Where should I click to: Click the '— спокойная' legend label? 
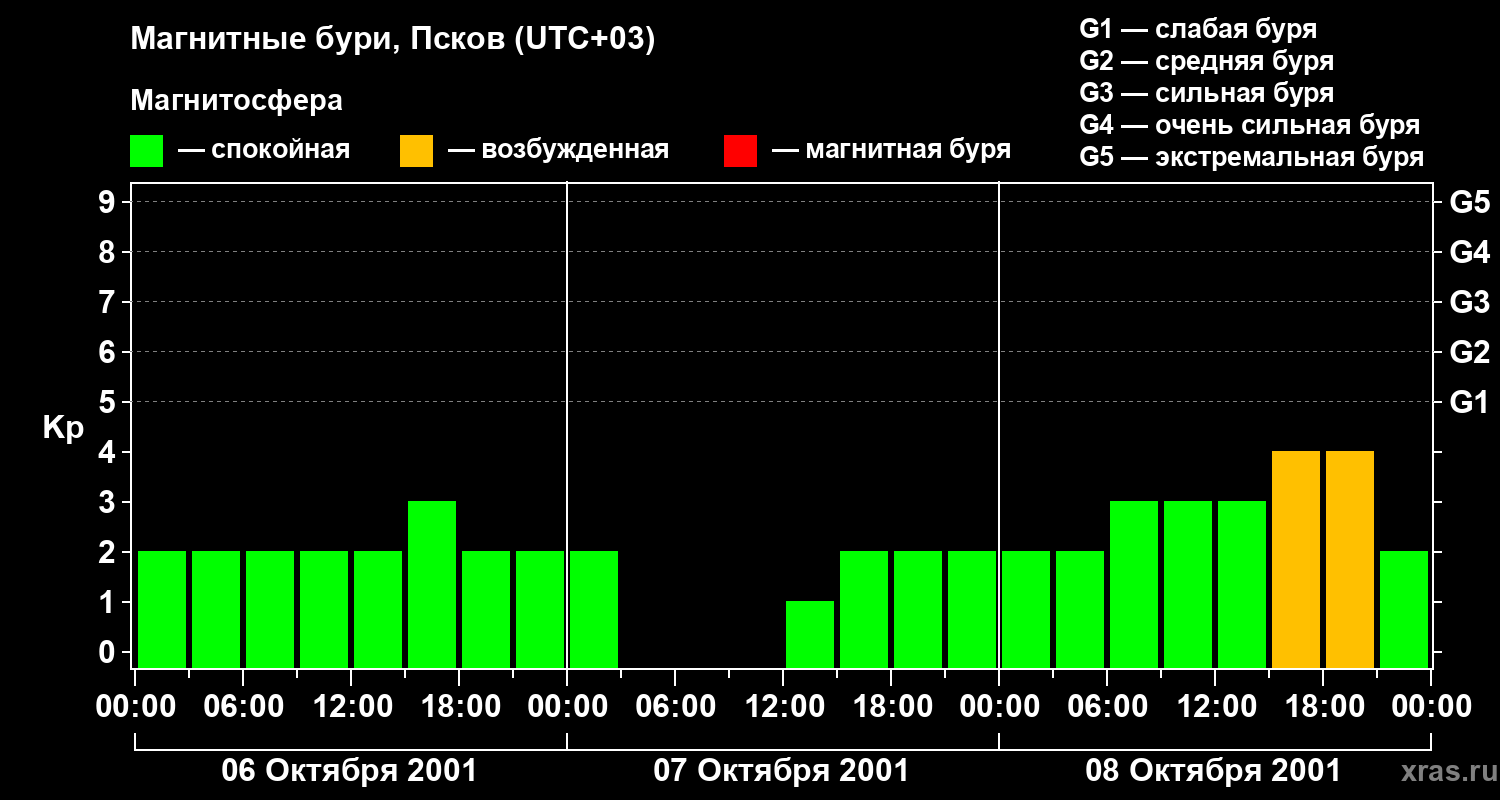click(264, 150)
